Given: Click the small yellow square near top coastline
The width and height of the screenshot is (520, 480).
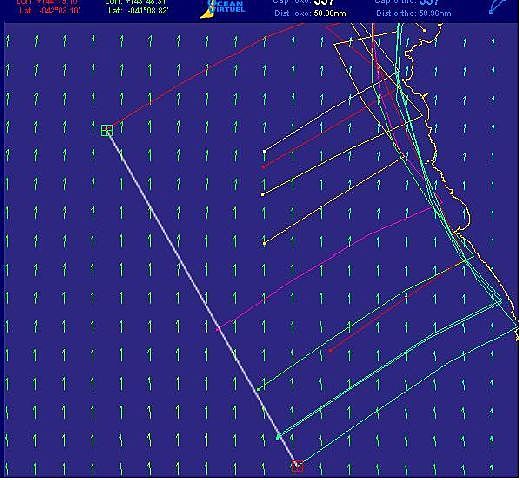Looking at the screenshot, I should (424, 31).
